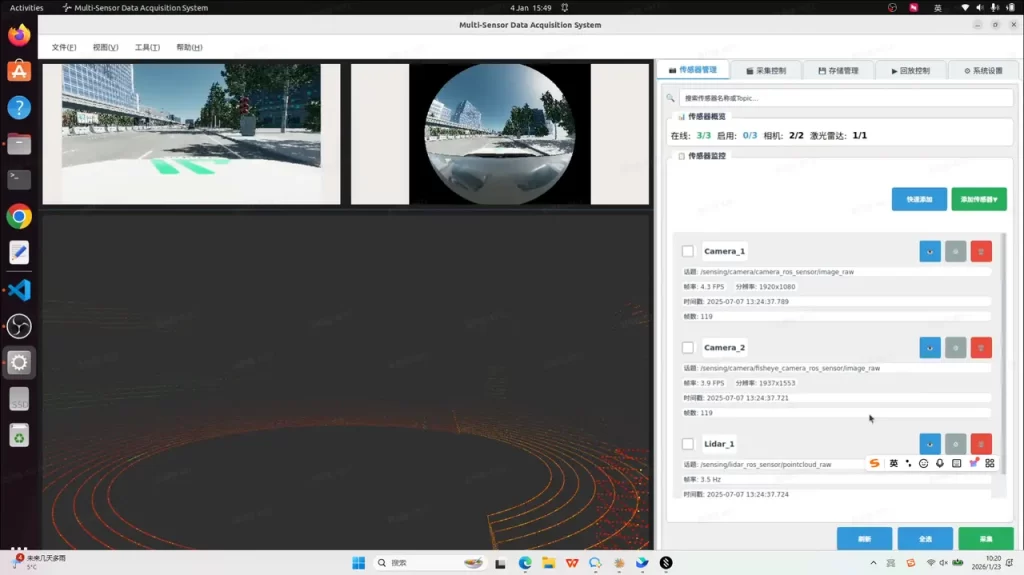1024x575 pixels.
Task: Click Camera_2 topic fisheye_camera_ros_sensor/image_raw
Action: (790, 368)
